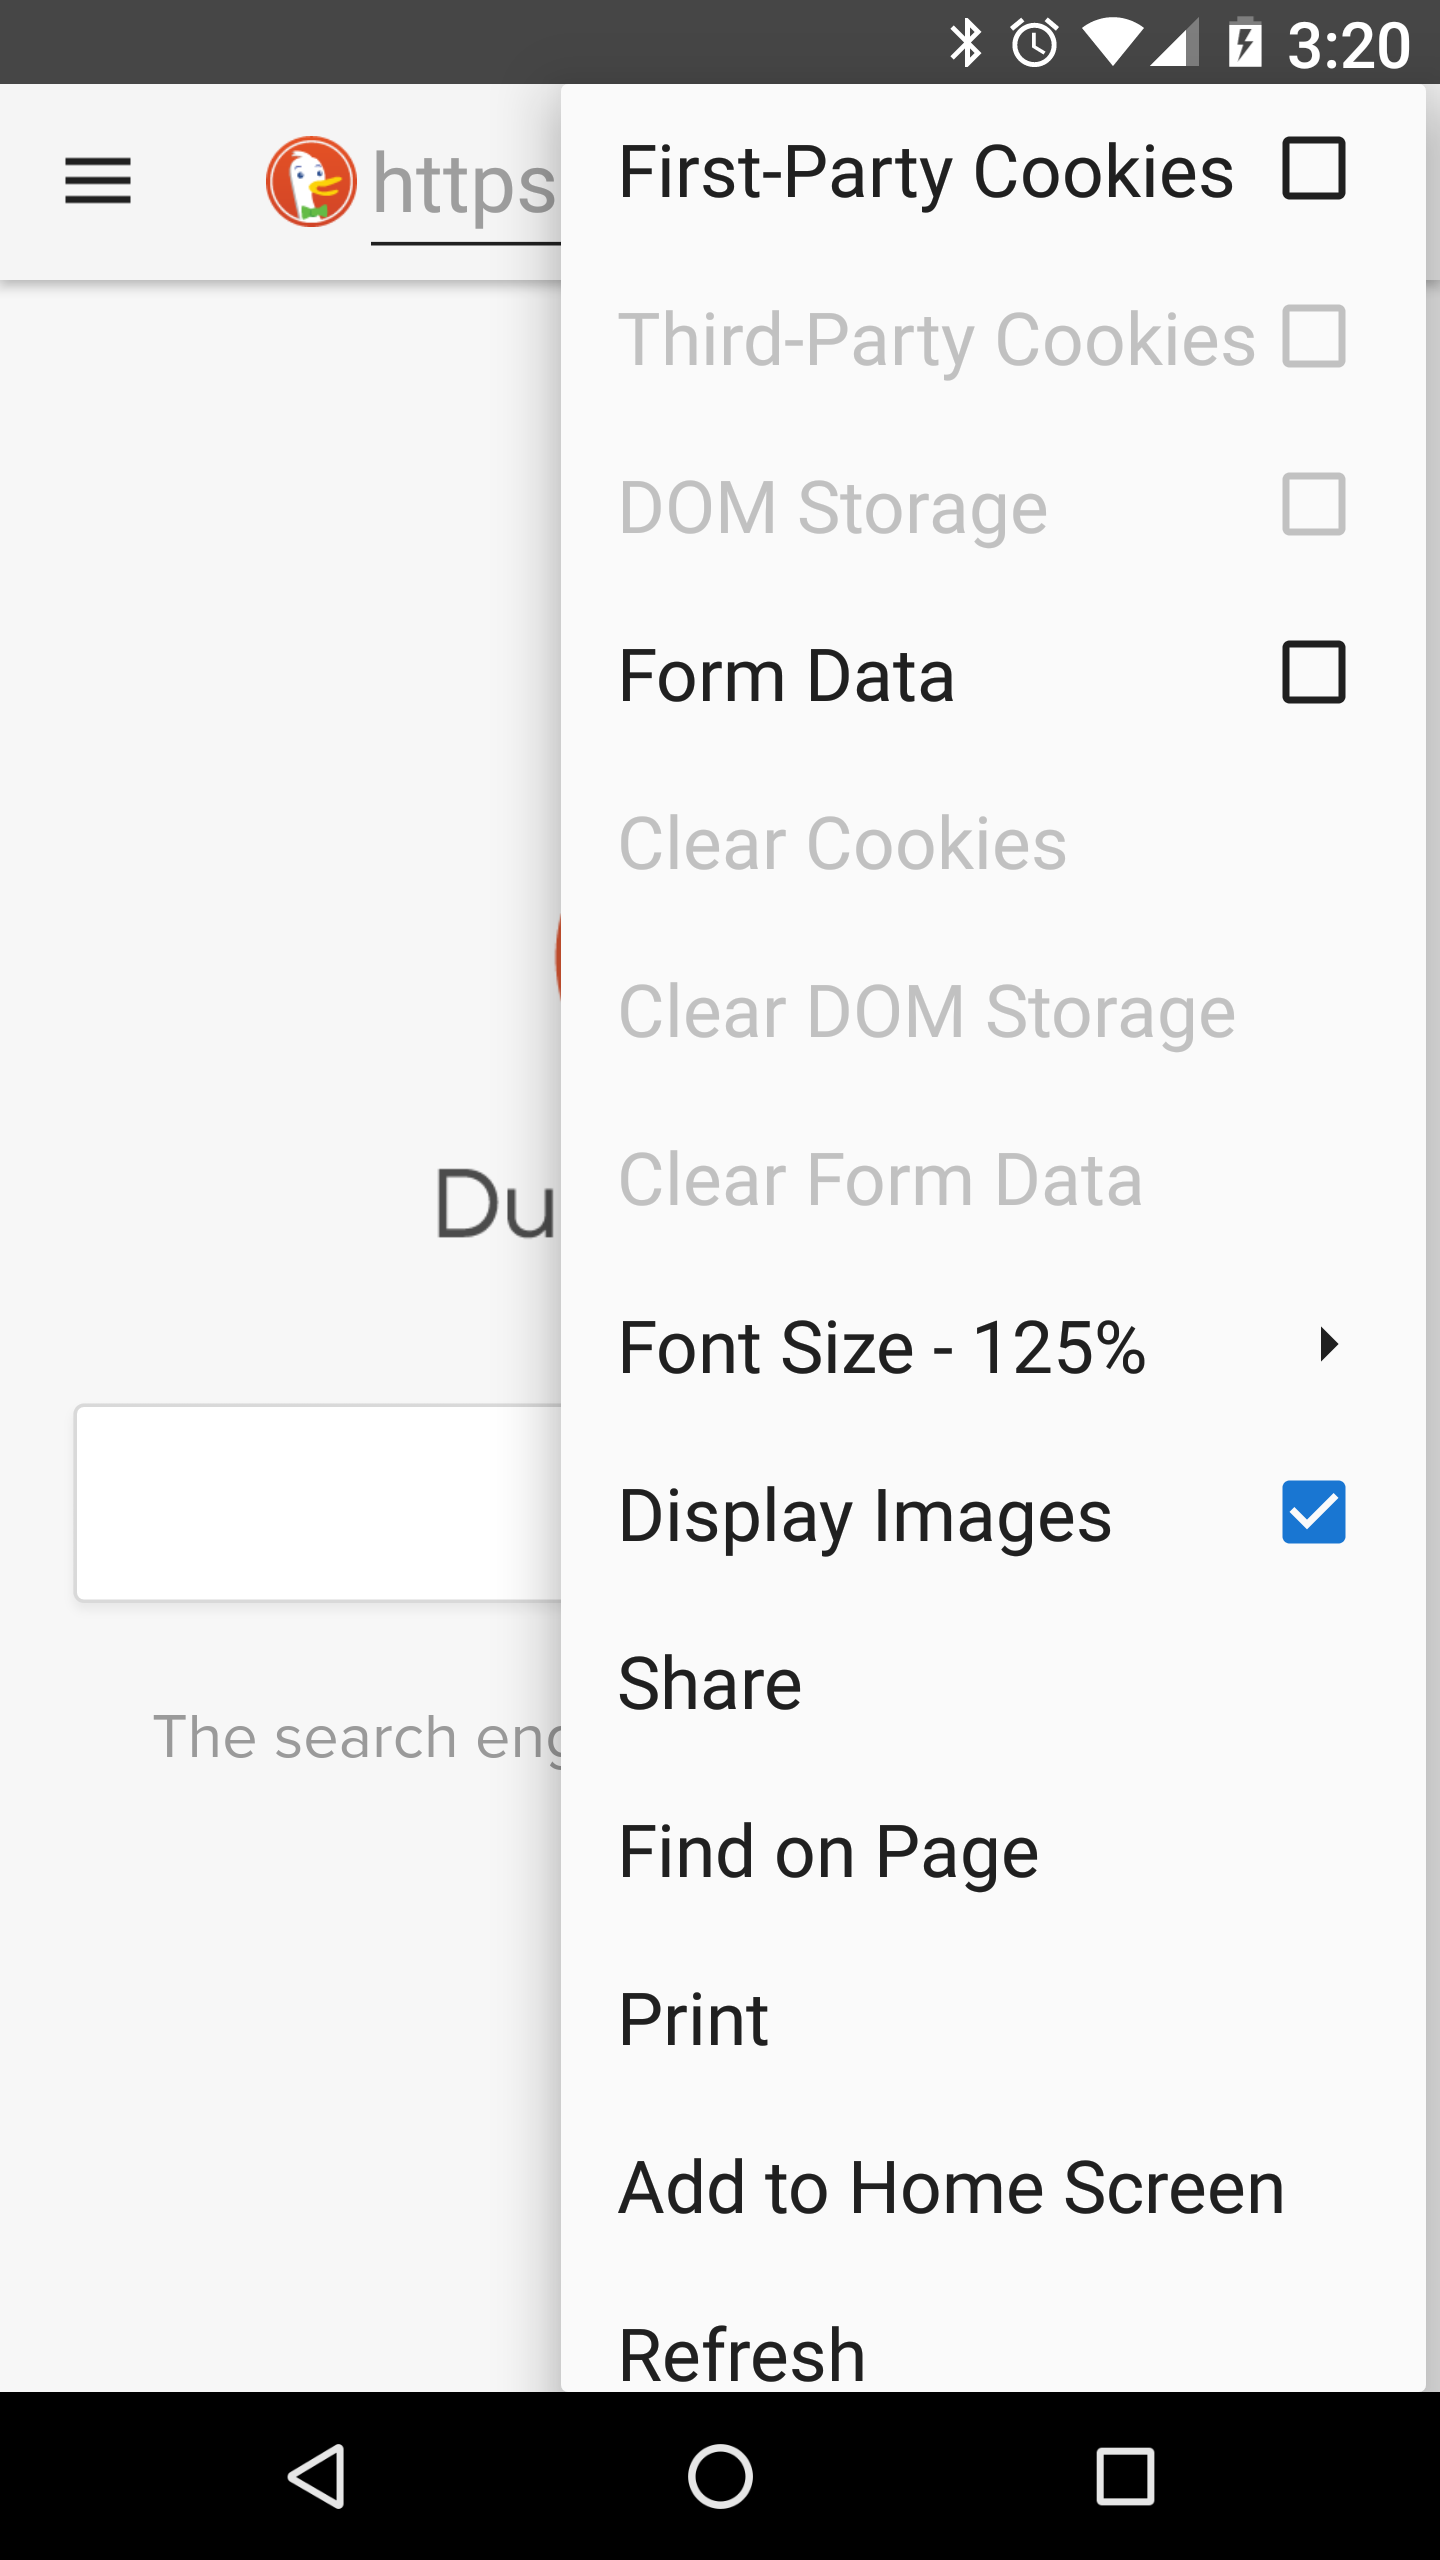Tap the battery charging status icon

pyautogui.click(x=1244, y=43)
